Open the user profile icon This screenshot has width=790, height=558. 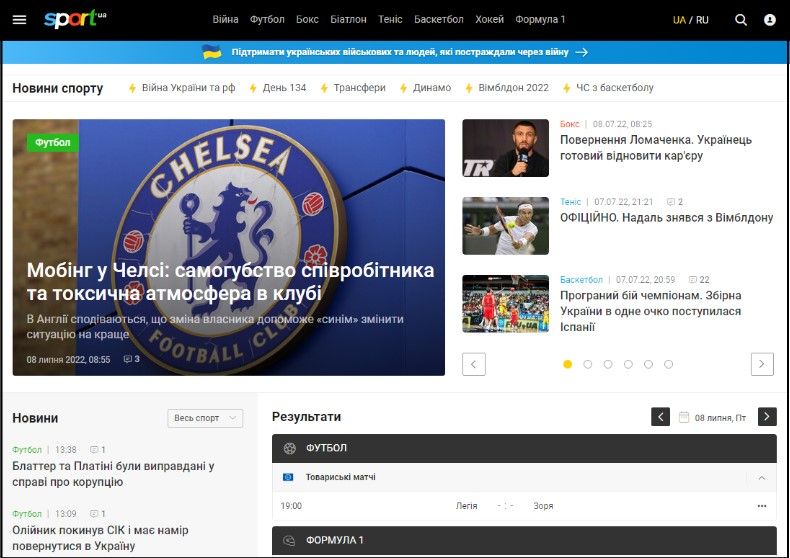pos(769,20)
